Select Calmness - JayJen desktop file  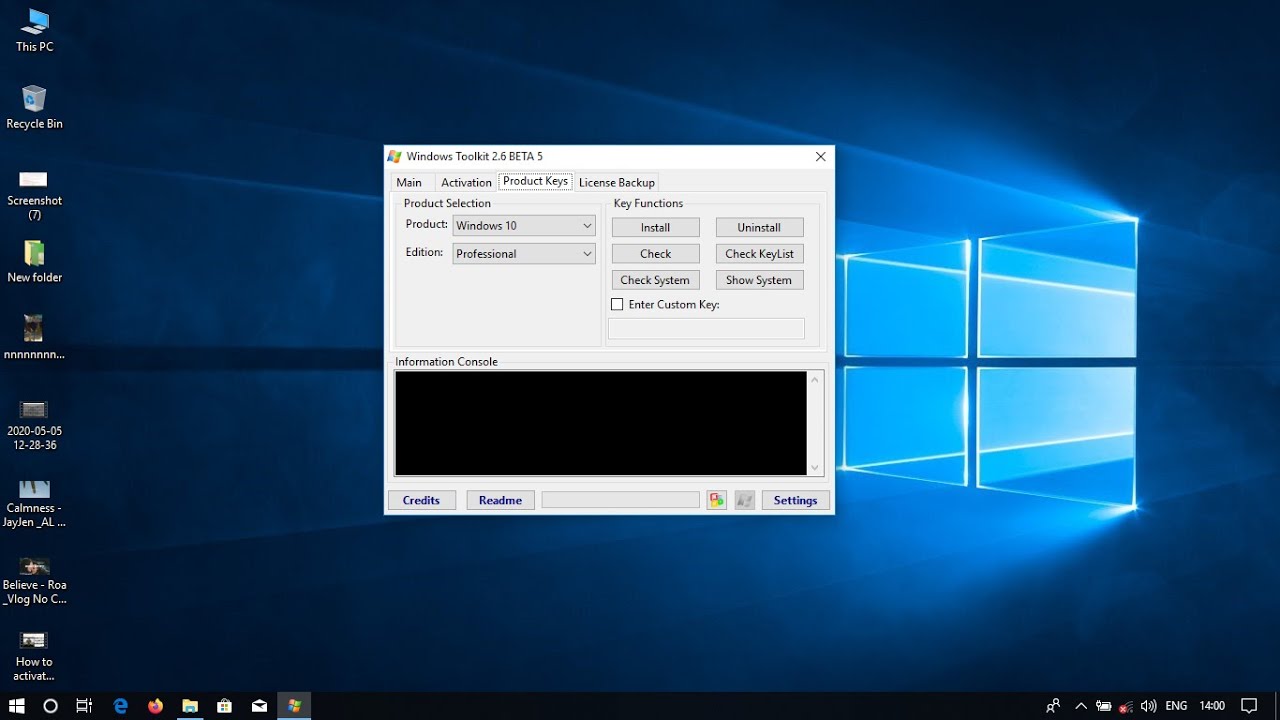34,503
